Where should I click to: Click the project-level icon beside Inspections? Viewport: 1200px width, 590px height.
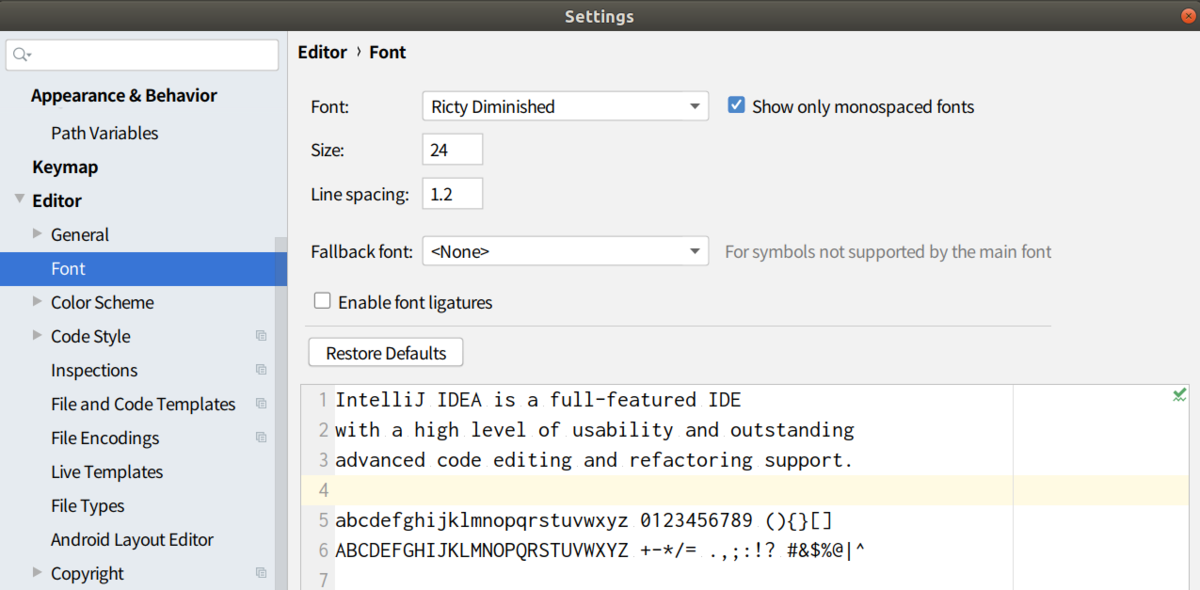pyautogui.click(x=261, y=370)
